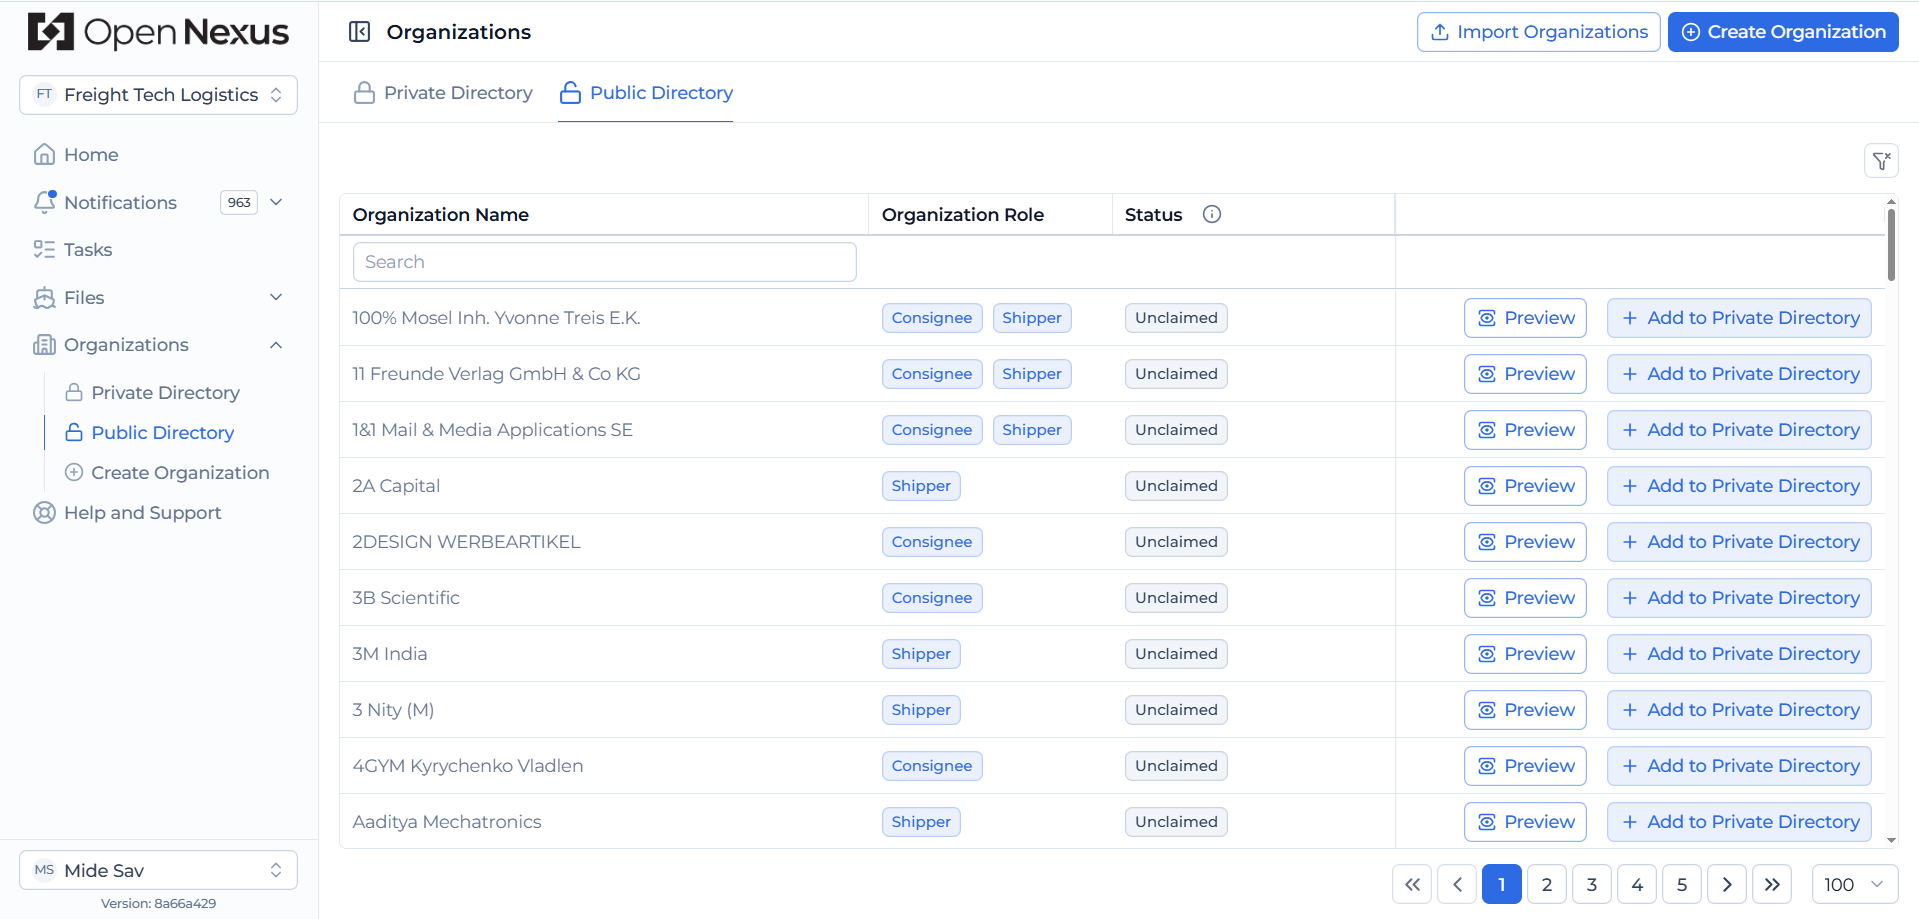Click the Import Organizations button
The height and width of the screenshot is (919, 1919).
(1539, 32)
